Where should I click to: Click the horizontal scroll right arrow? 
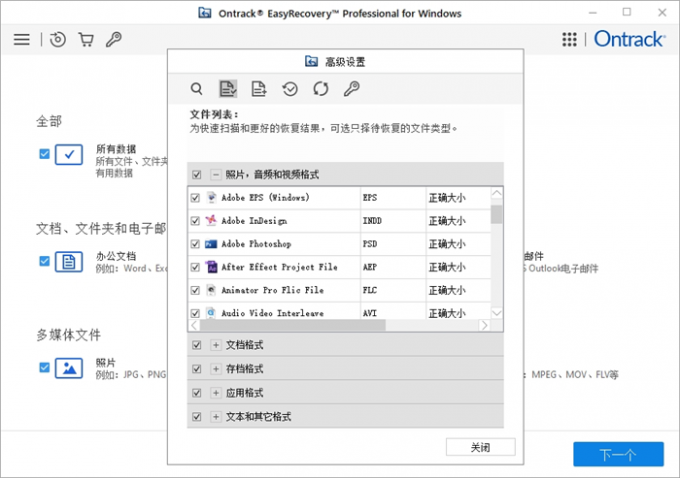(x=484, y=325)
